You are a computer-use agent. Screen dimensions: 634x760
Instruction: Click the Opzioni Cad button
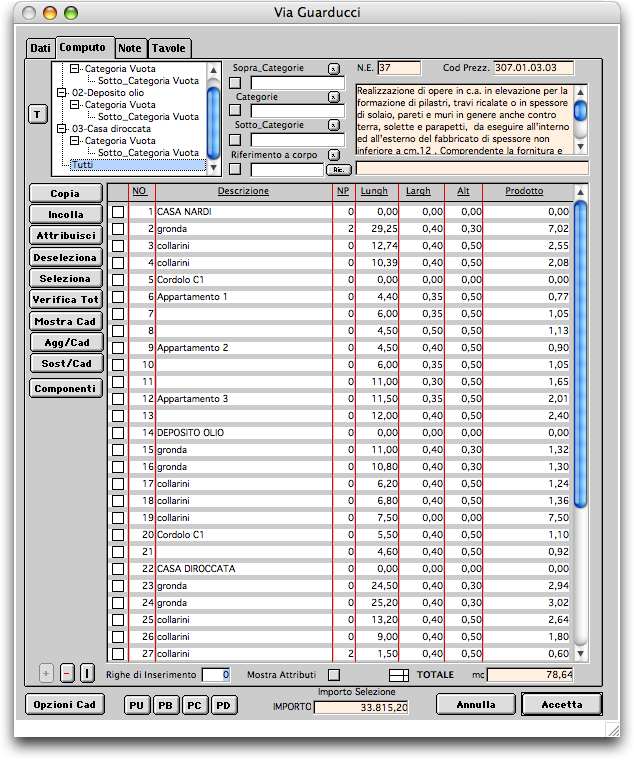64,705
